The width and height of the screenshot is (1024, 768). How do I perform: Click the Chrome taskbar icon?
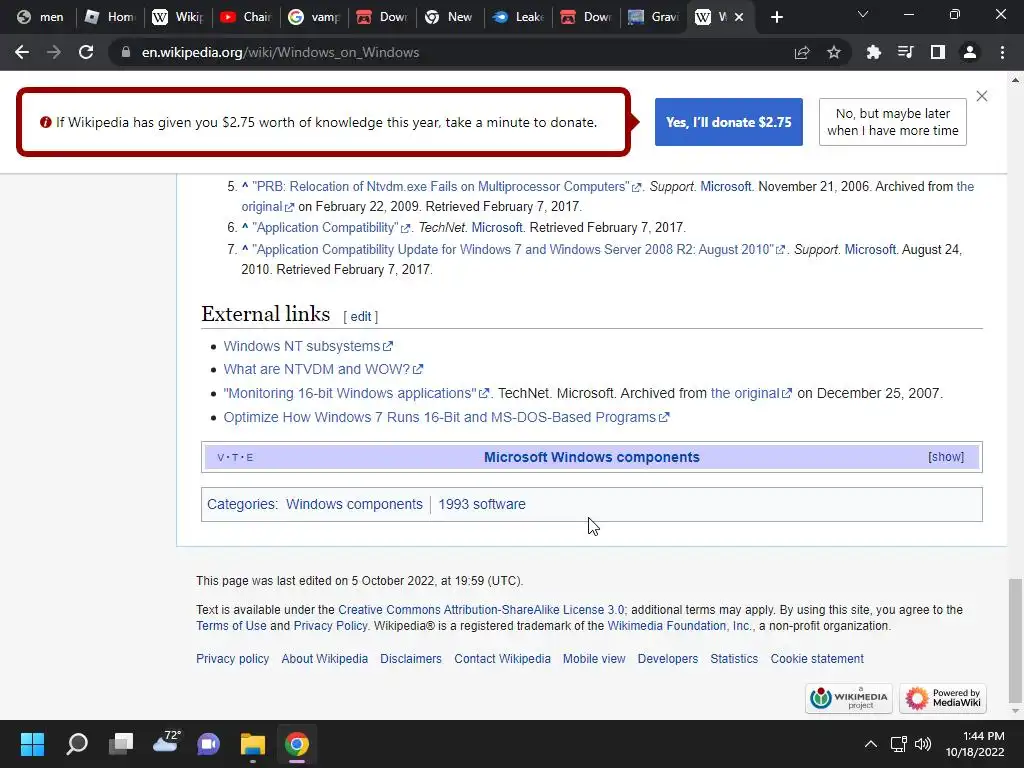pyautogui.click(x=296, y=744)
